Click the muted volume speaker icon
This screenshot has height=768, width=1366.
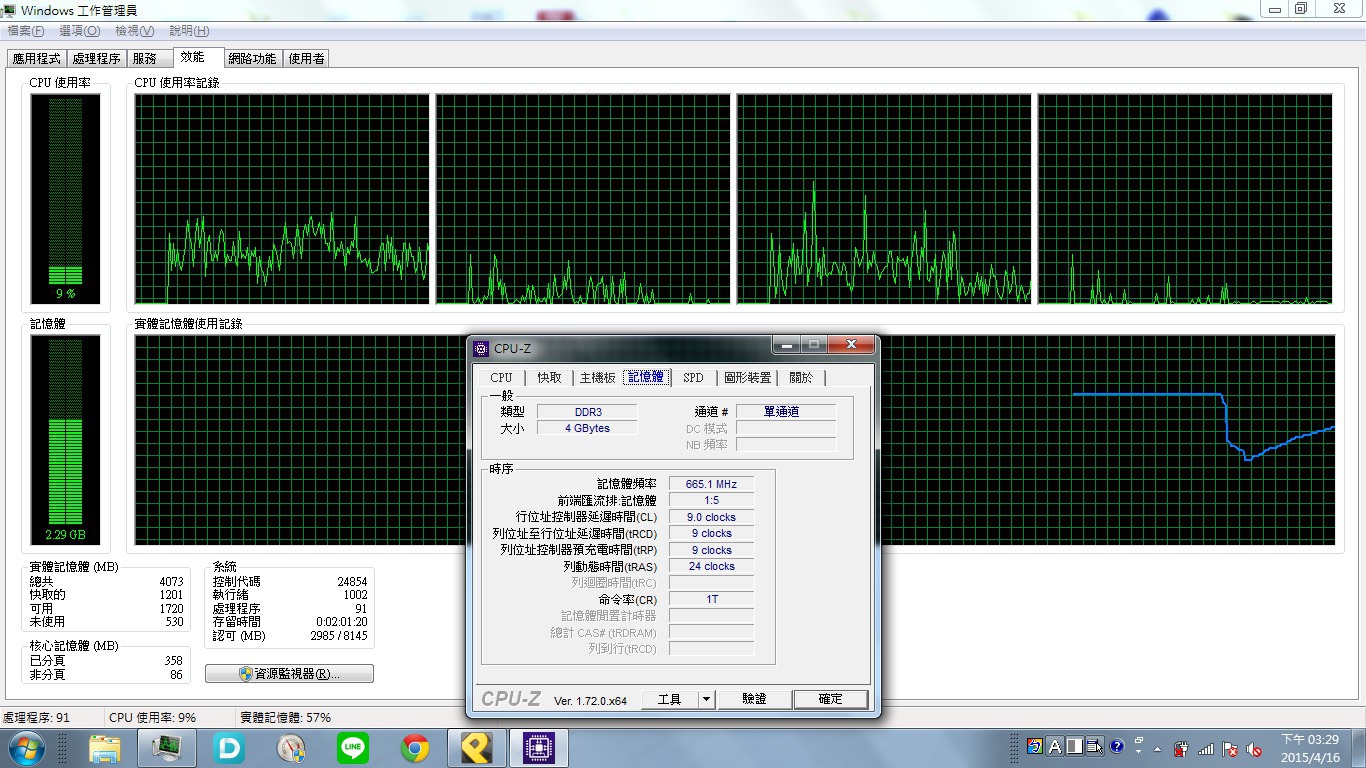[x=1254, y=748]
